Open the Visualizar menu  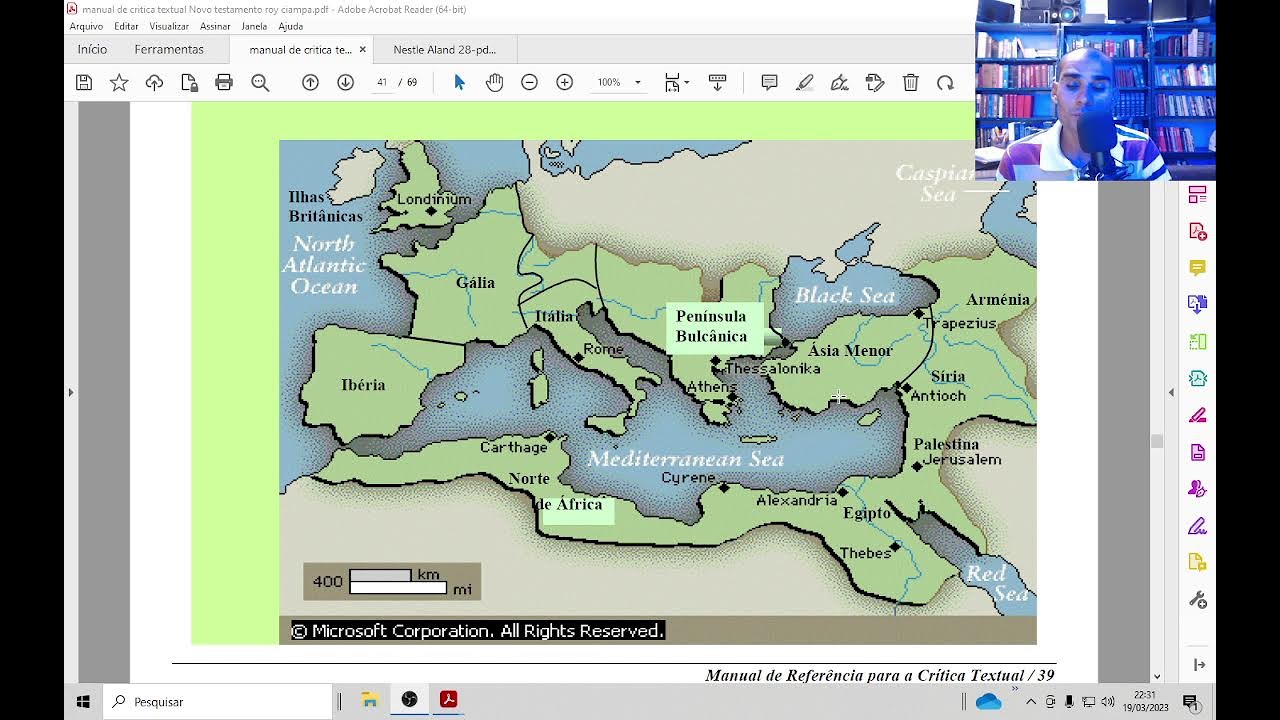coord(169,26)
